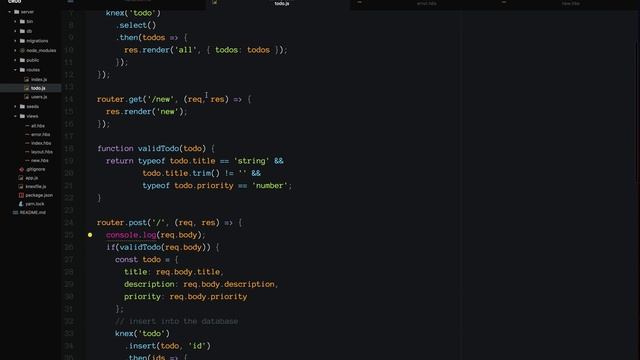
Task: Open .gitignore in the file tree
Action: tap(36, 169)
